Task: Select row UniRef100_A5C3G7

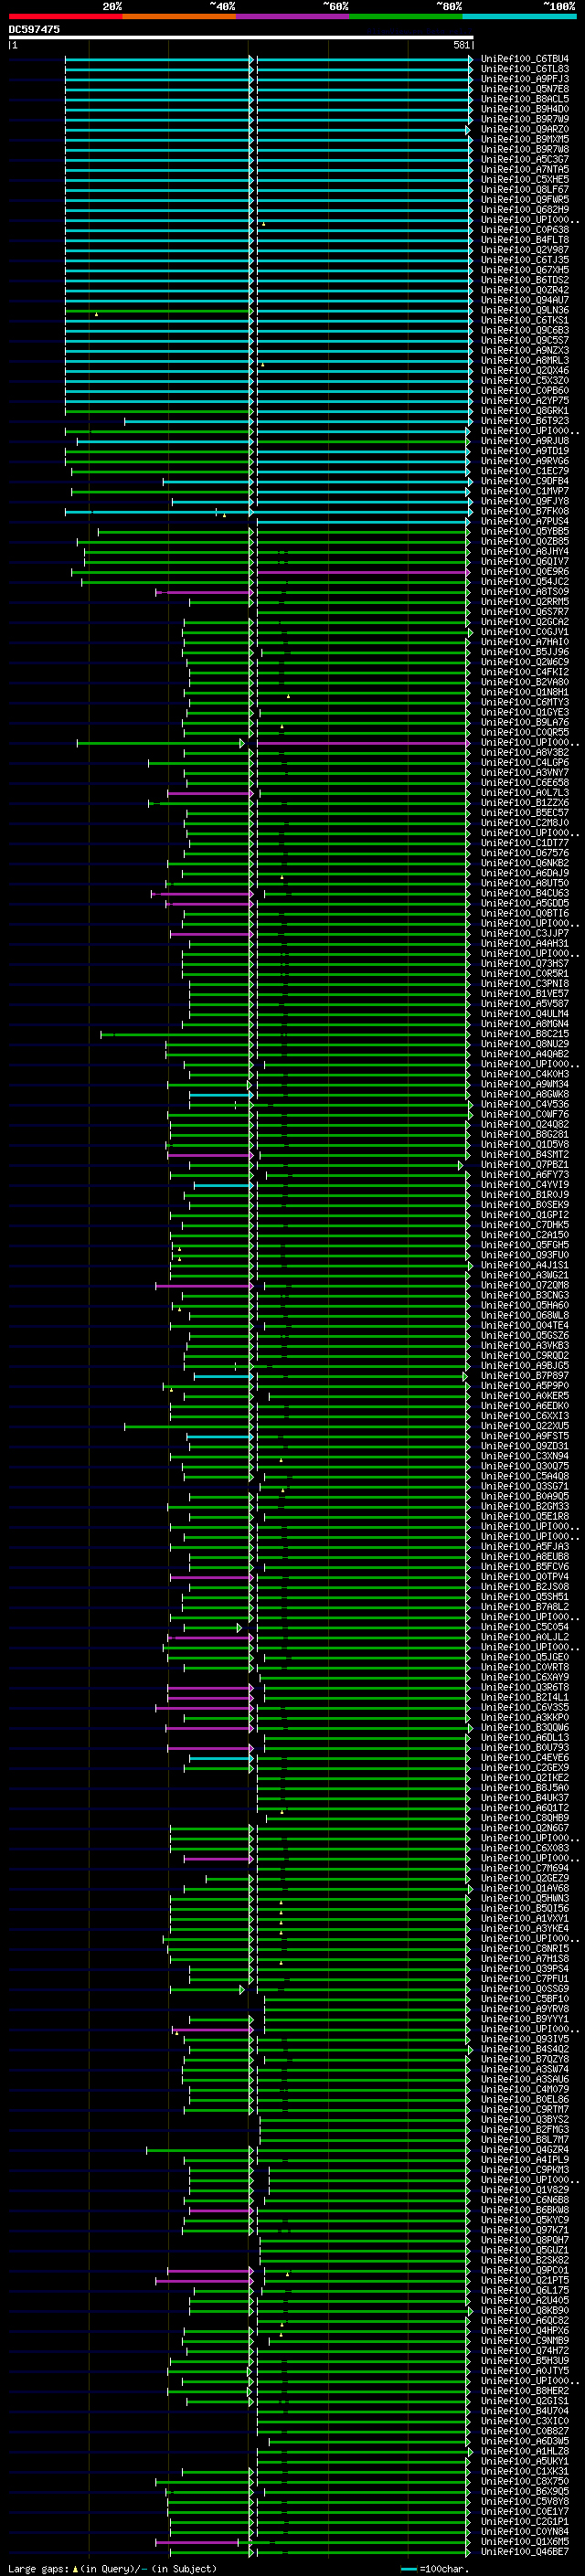Action: (x=524, y=160)
